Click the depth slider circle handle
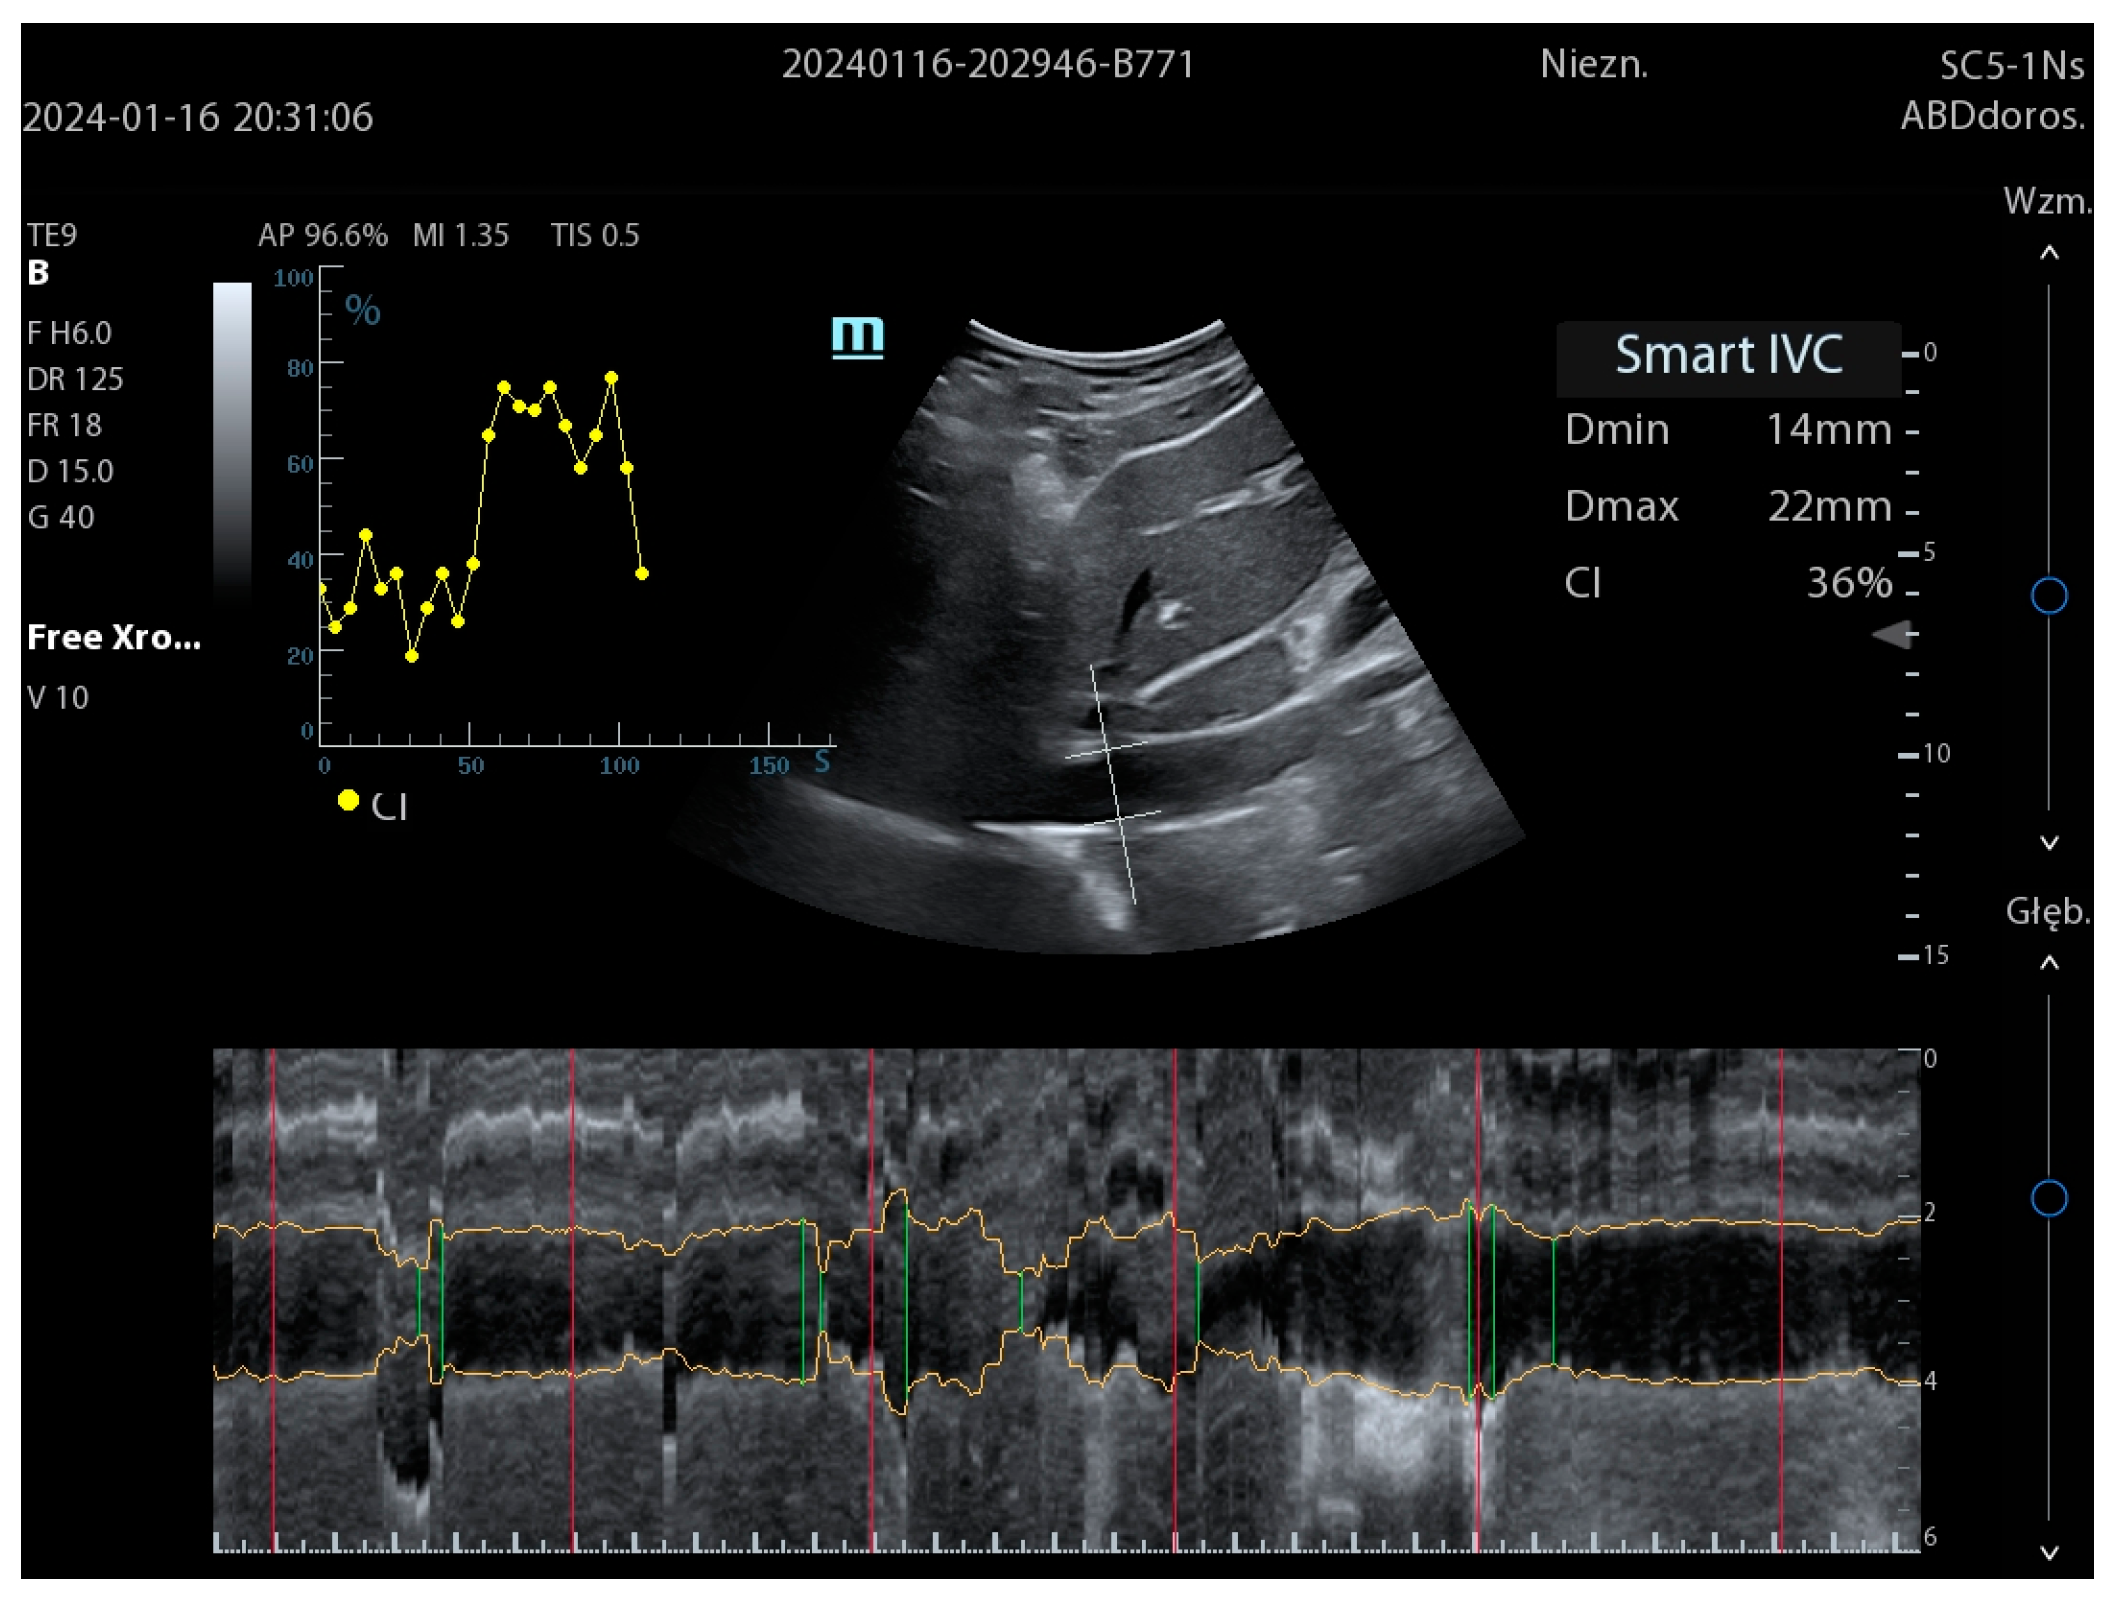The width and height of the screenshot is (2121, 1601). coord(2048,1197)
